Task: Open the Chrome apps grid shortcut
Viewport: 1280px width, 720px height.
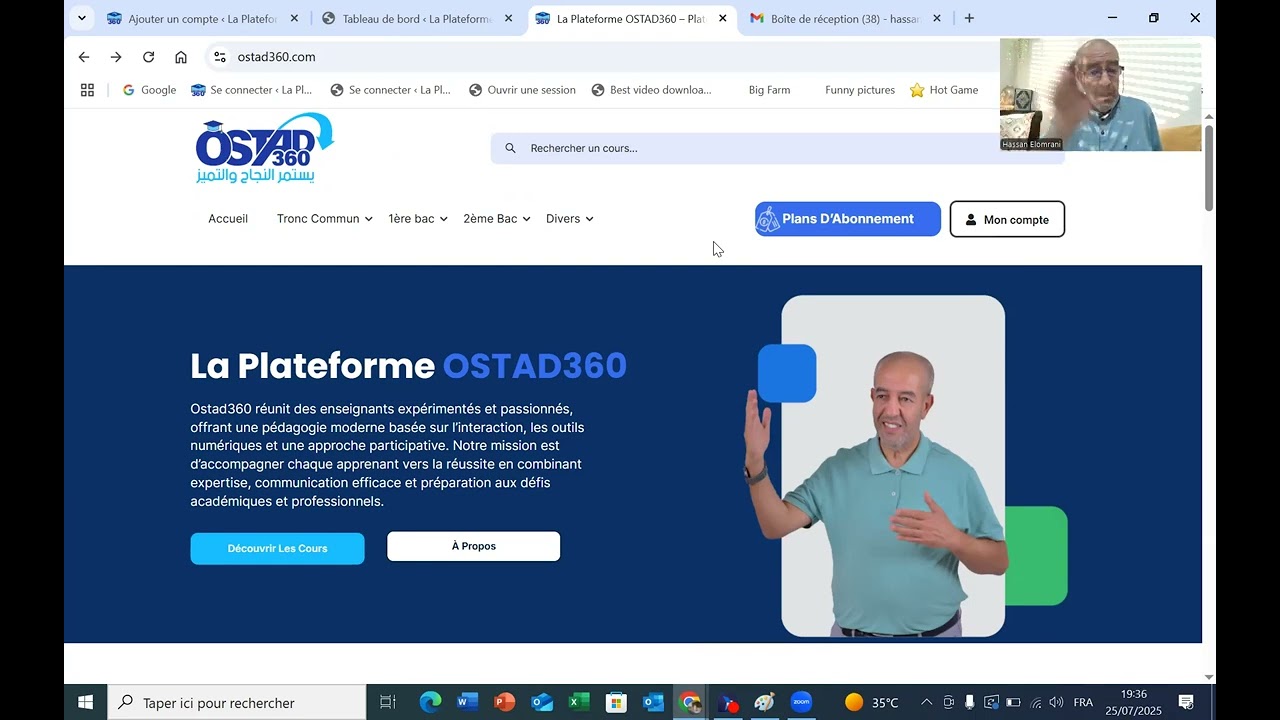Action: pos(87,90)
